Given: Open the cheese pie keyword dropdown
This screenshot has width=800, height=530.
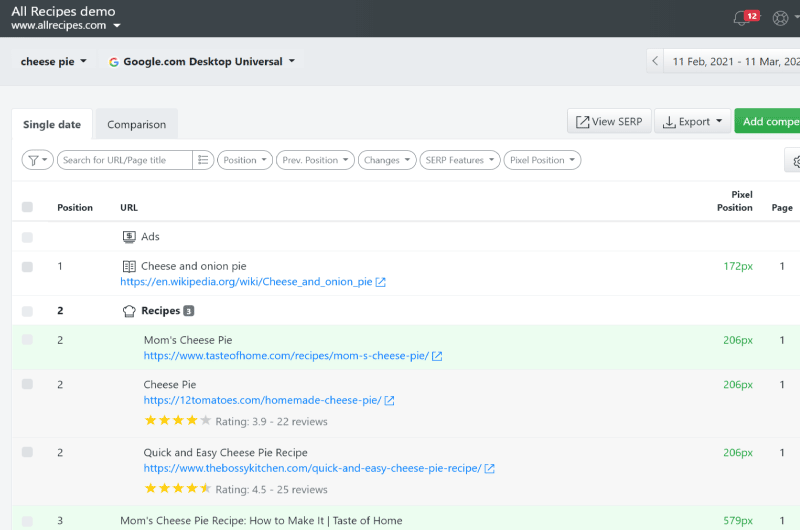Looking at the screenshot, I should point(54,62).
